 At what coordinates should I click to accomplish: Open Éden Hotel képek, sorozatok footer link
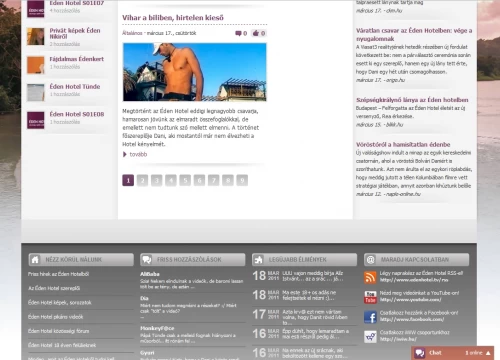tap(60, 302)
